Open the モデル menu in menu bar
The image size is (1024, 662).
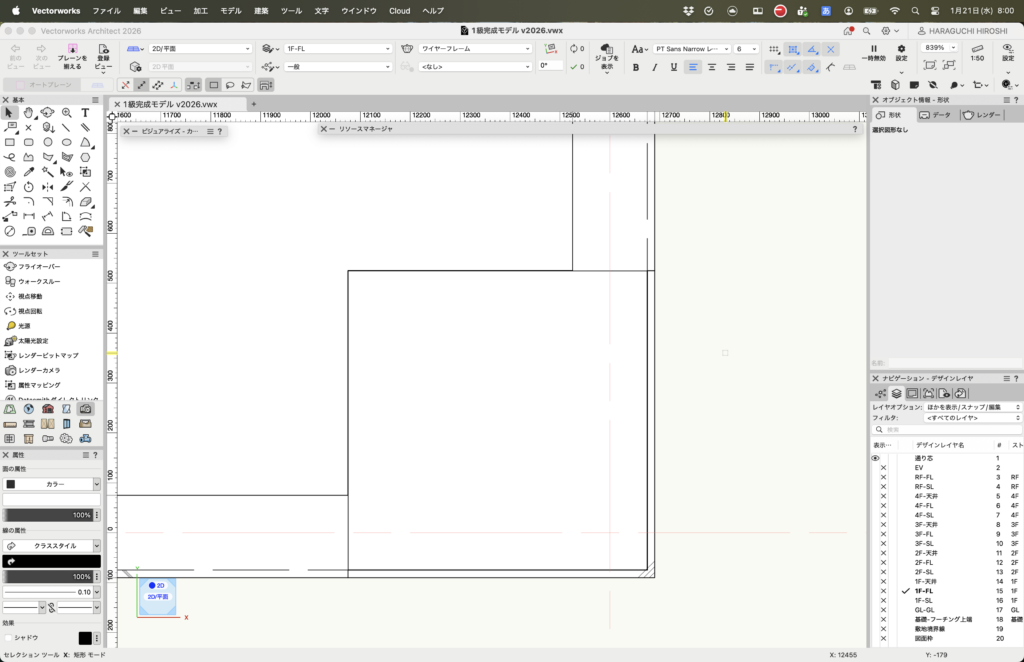coord(230,10)
